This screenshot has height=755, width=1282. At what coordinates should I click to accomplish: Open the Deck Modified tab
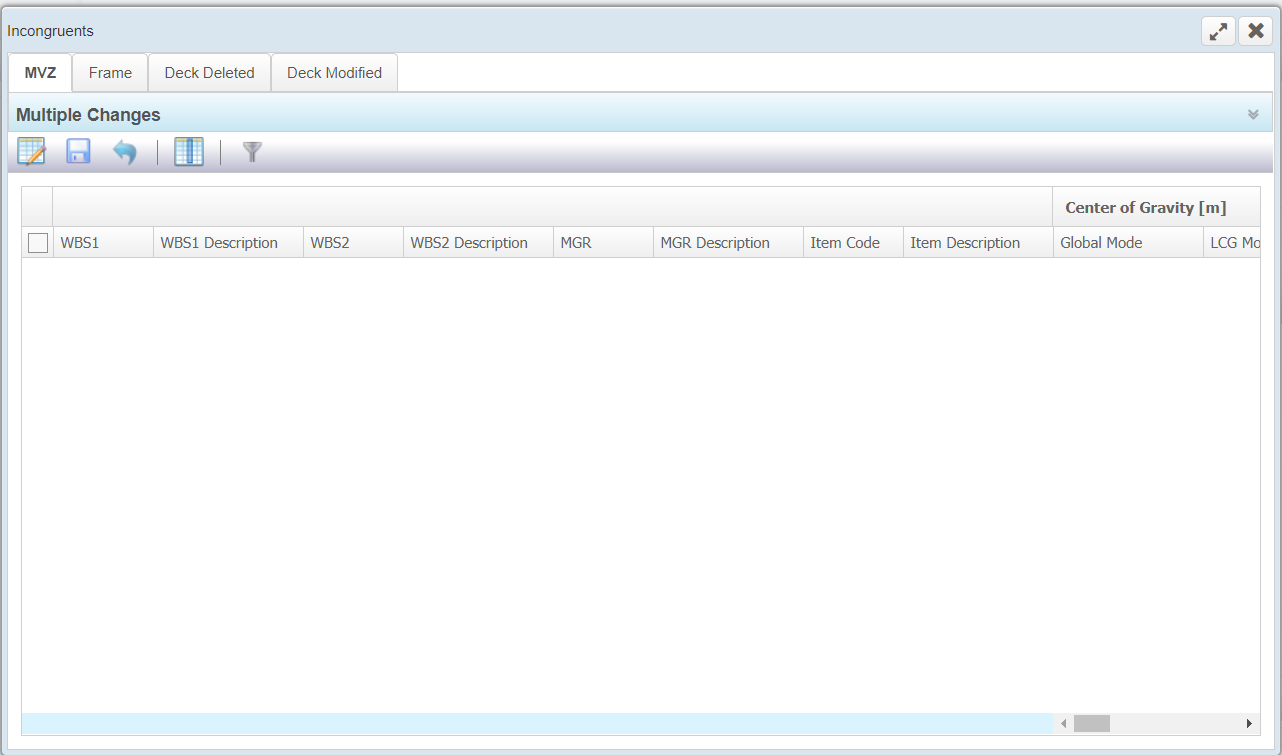pos(334,73)
